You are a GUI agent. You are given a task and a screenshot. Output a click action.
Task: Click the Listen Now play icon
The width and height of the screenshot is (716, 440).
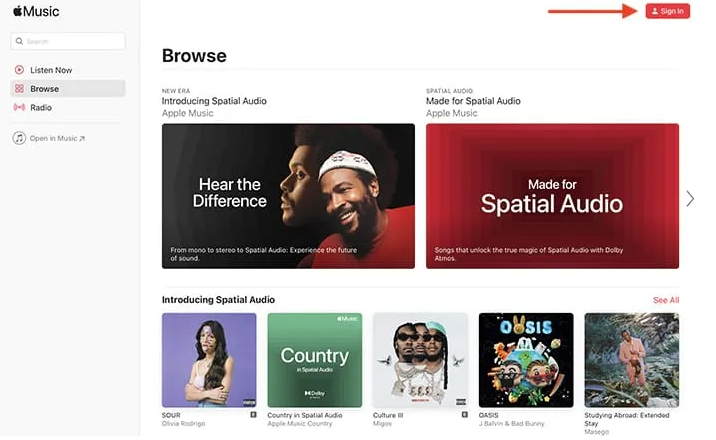19,70
